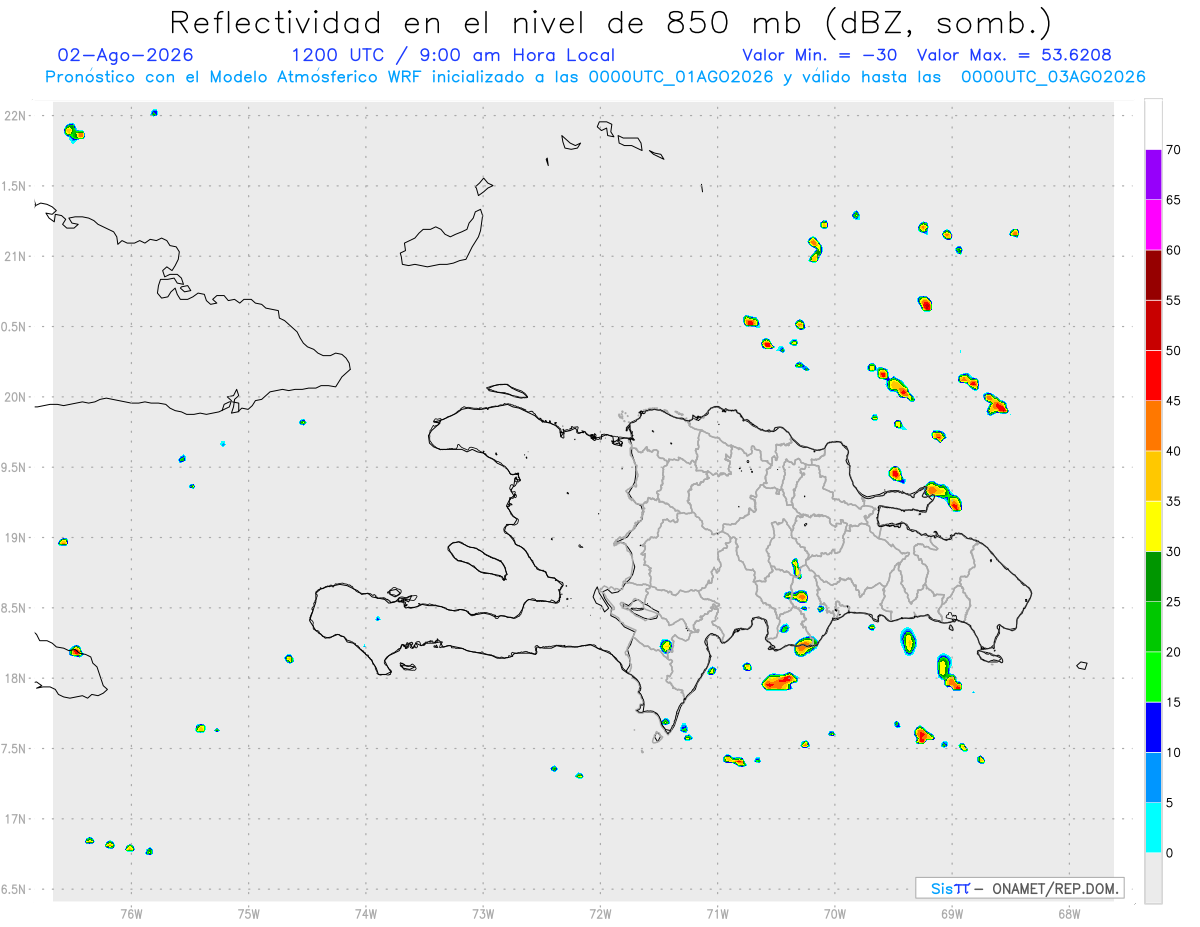1200x927 pixels.
Task: Click the '10' colorbar scale label
Action: point(1174,753)
